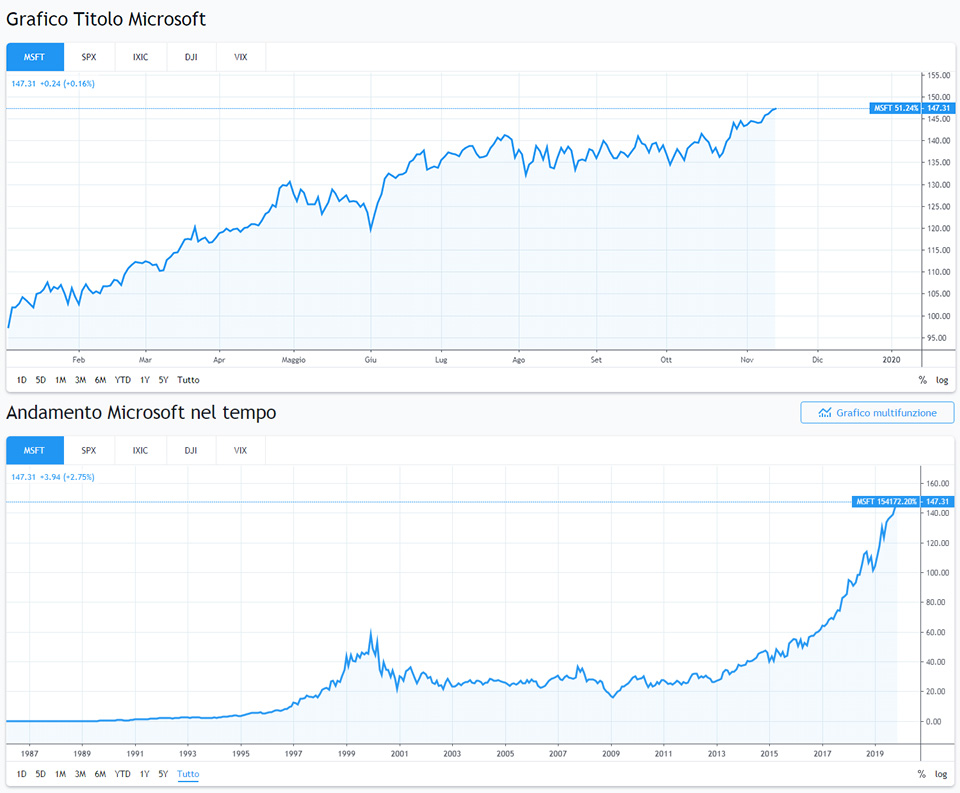Select DJI tab in top chart
This screenshot has width=960, height=793.
tap(191, 57)
